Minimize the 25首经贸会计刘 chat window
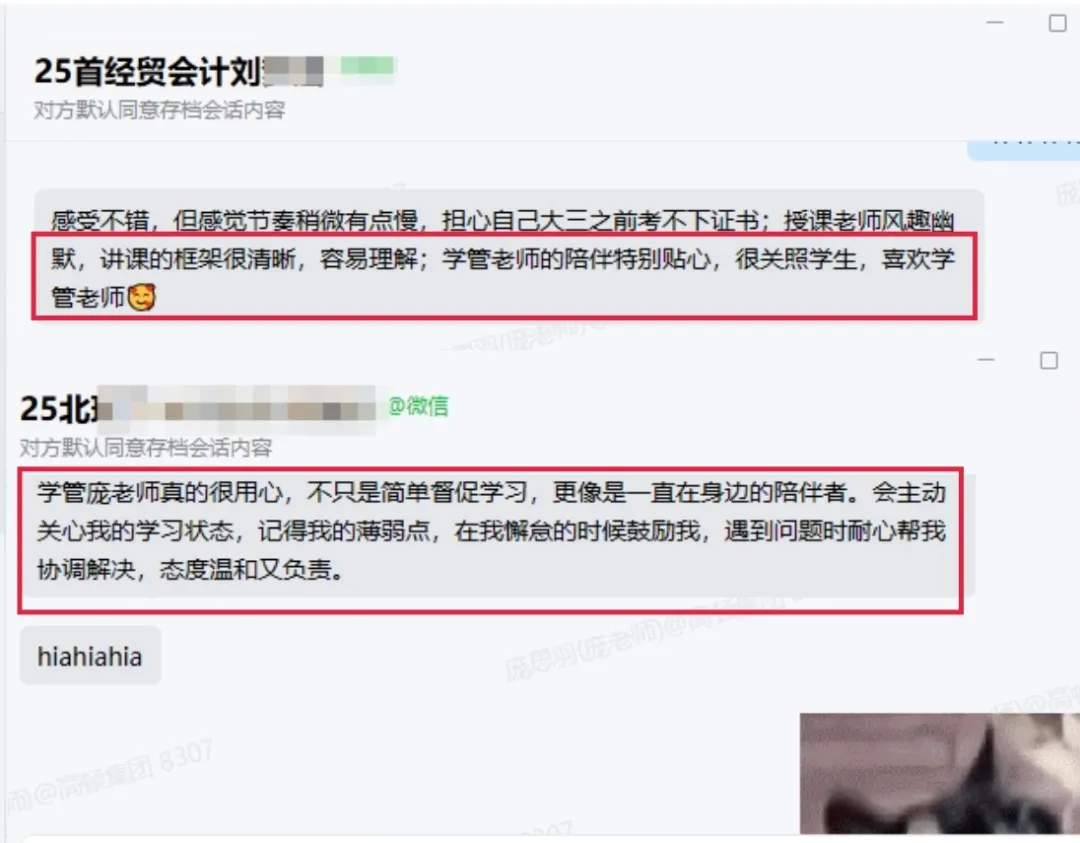Viewport: 1080px width, 843px height. pyautogui.click(x=995, y=23)
